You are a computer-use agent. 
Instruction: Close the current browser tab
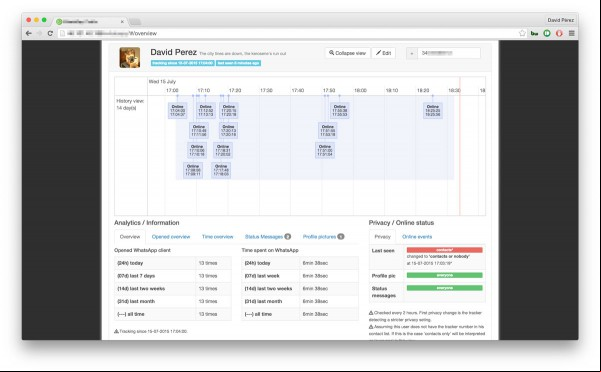pyautogui.click(x=122, y=22)
